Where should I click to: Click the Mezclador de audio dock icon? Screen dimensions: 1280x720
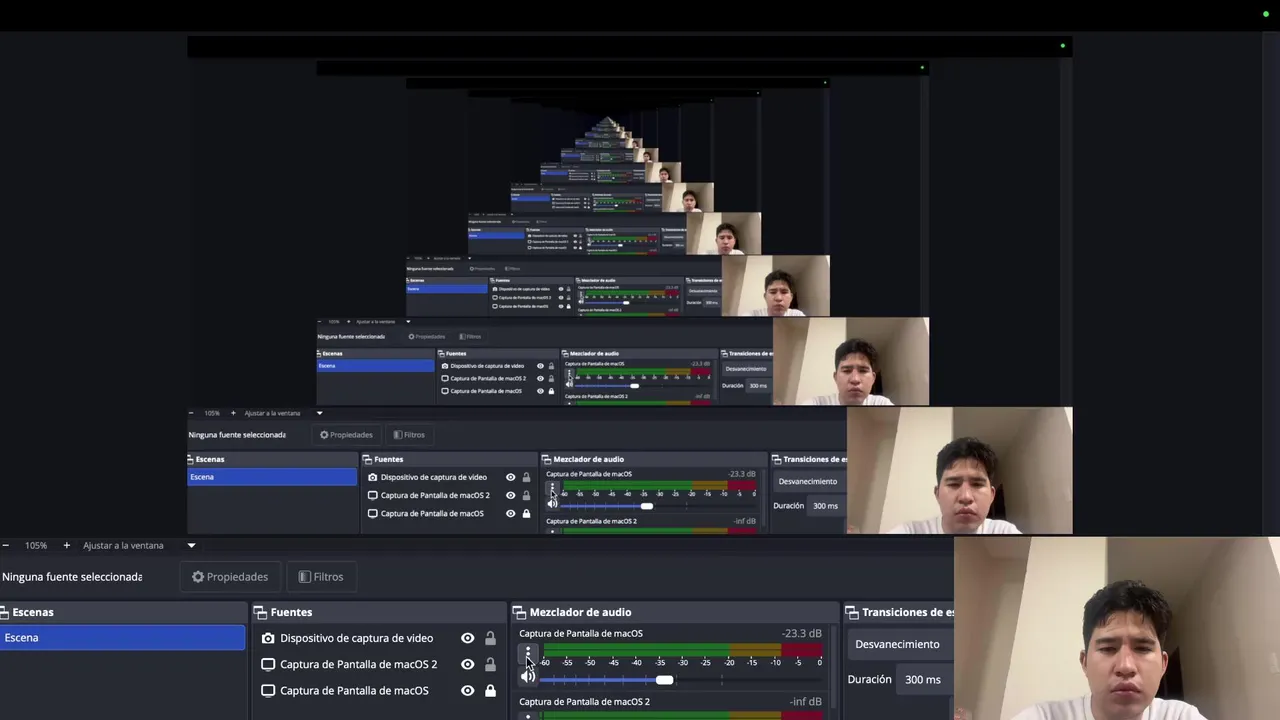click(x=519, y=612)
